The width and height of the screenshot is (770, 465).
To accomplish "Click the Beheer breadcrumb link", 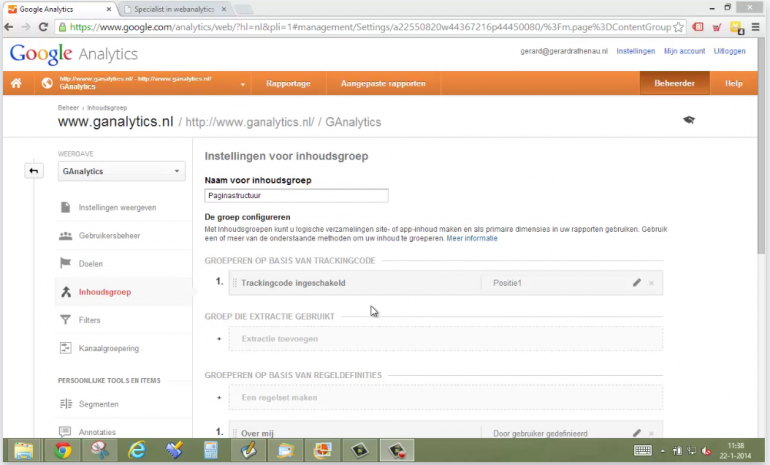I will pyautogui.click(x=68, y=108).
